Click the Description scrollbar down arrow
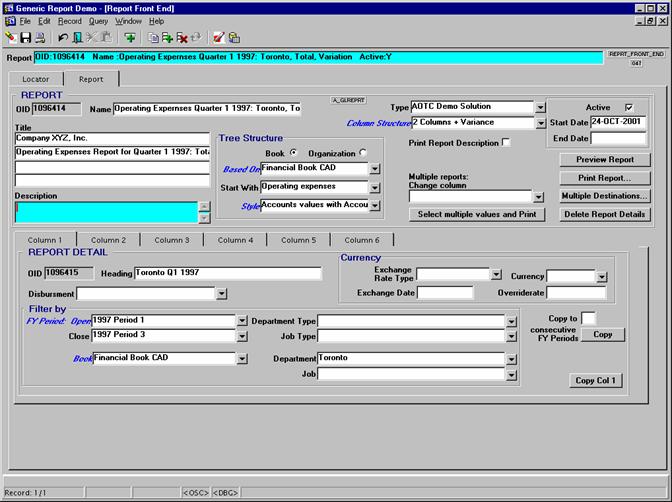 click(x=204, y=218)
